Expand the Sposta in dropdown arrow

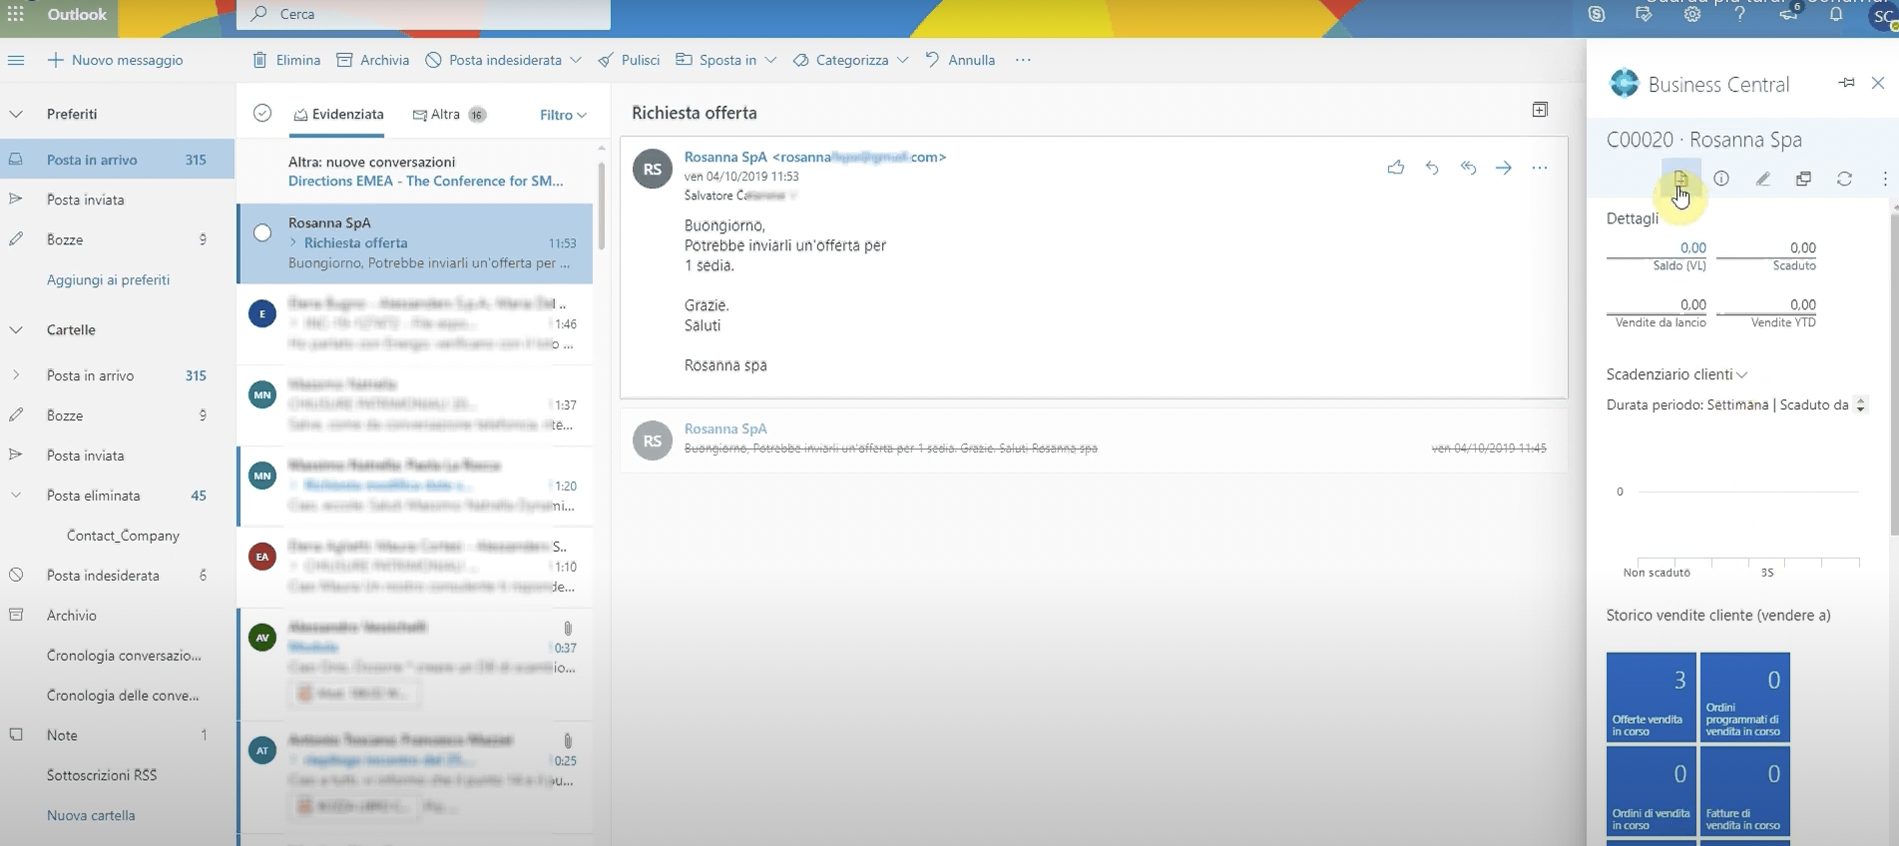(x=770, y=60)
